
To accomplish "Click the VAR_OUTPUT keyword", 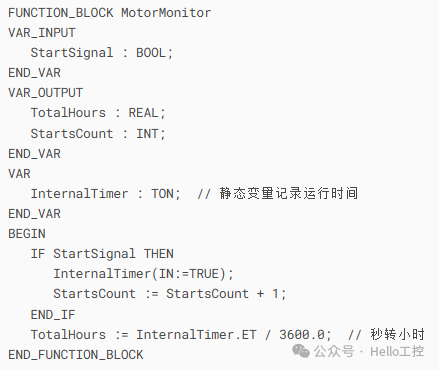I will [45, 93].
